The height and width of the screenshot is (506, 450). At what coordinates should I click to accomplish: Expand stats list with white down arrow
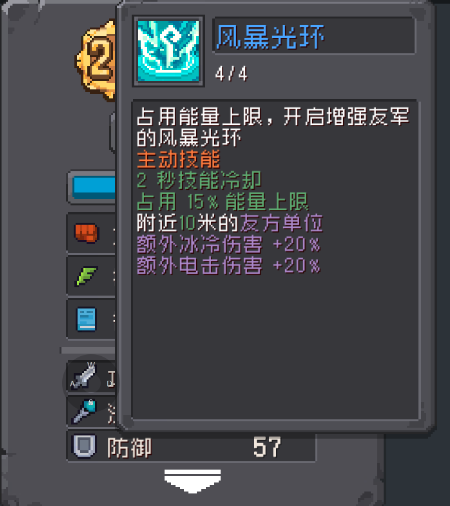192,481
